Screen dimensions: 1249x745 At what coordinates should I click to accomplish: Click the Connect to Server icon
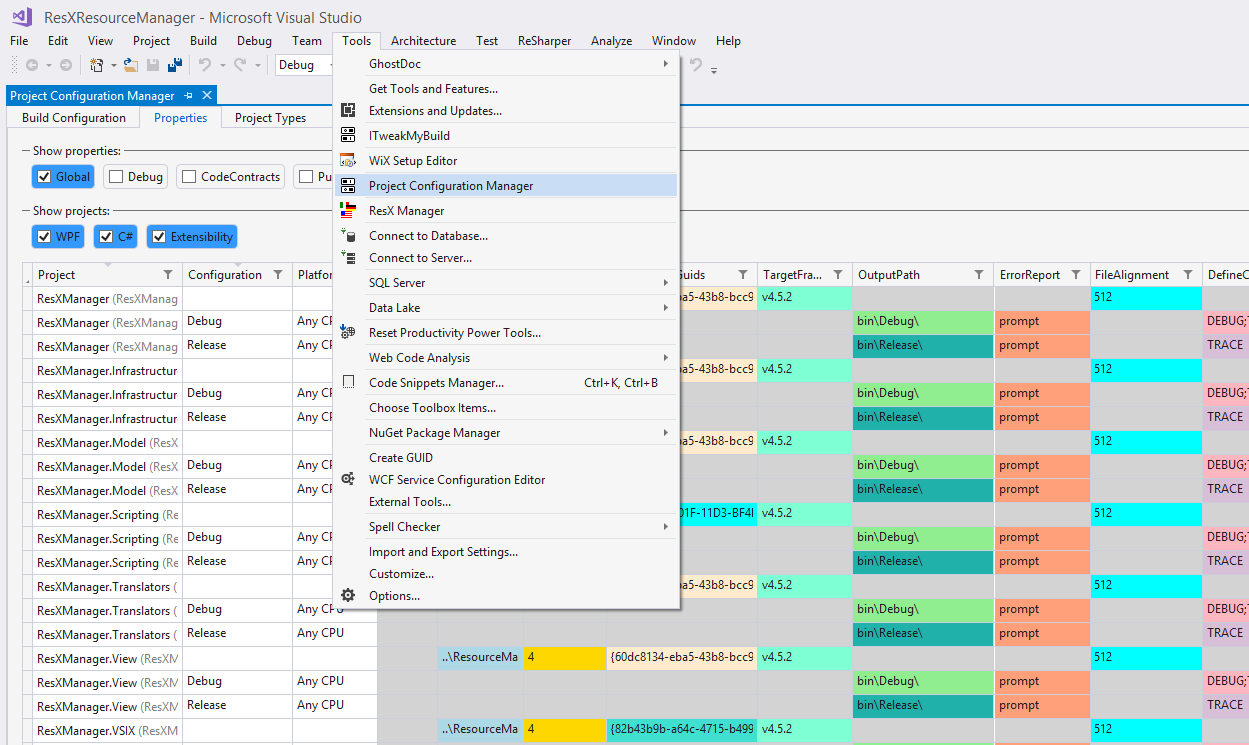point(348,258)
